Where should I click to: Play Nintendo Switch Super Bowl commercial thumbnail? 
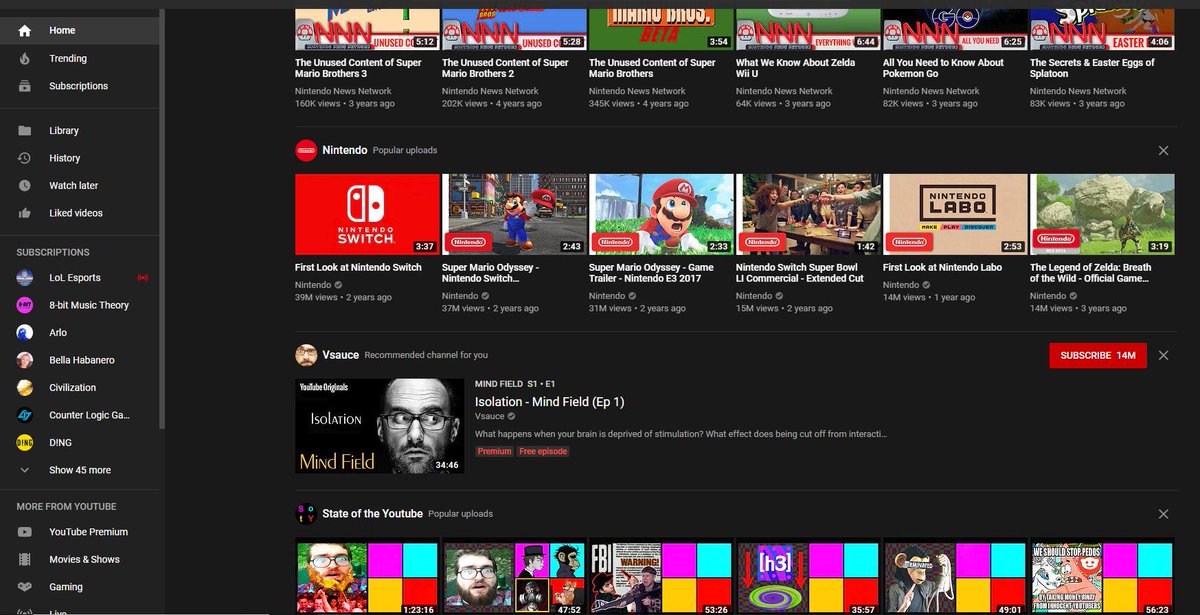[x=808, y=214]
